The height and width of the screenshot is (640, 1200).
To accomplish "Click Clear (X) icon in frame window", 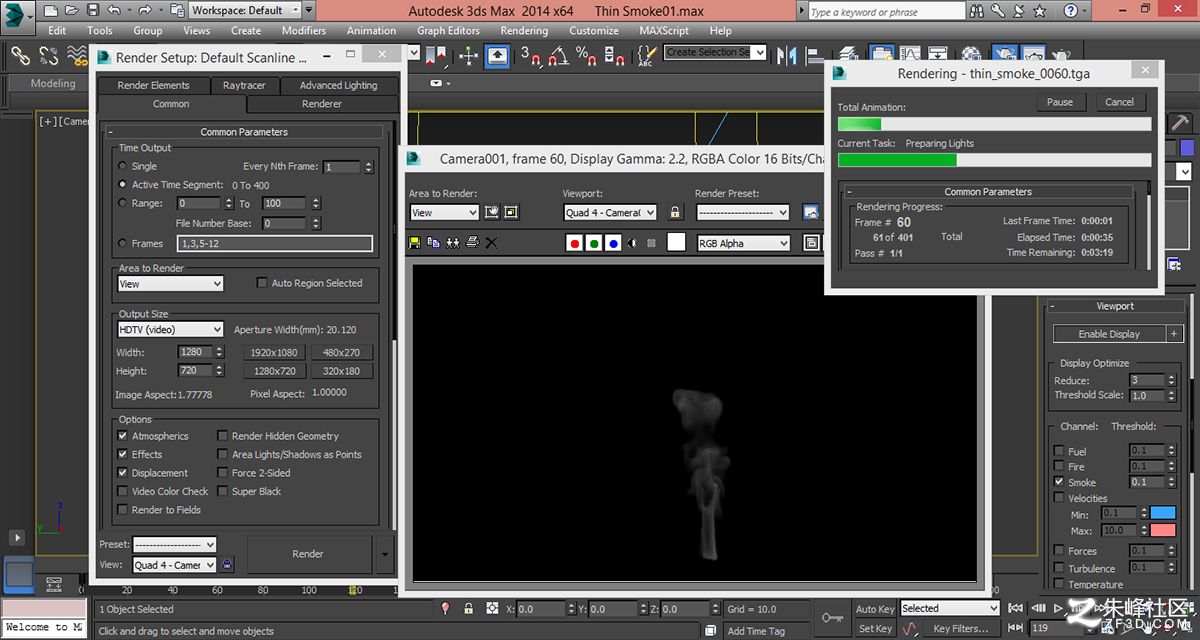I will coord(491,242).
